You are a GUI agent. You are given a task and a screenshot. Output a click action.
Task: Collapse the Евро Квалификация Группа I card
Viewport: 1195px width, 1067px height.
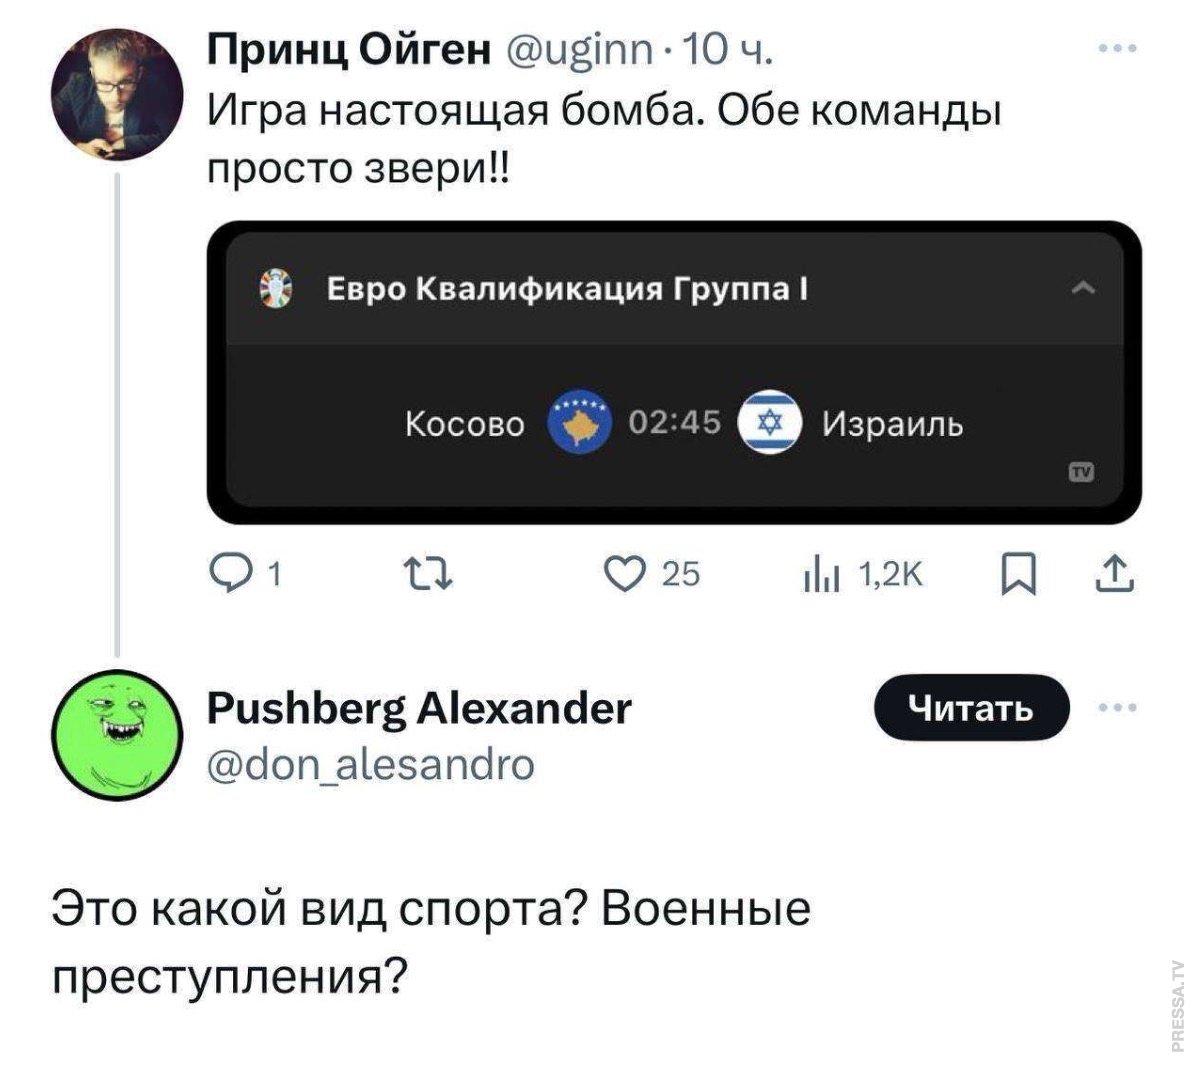[1082, 289]
